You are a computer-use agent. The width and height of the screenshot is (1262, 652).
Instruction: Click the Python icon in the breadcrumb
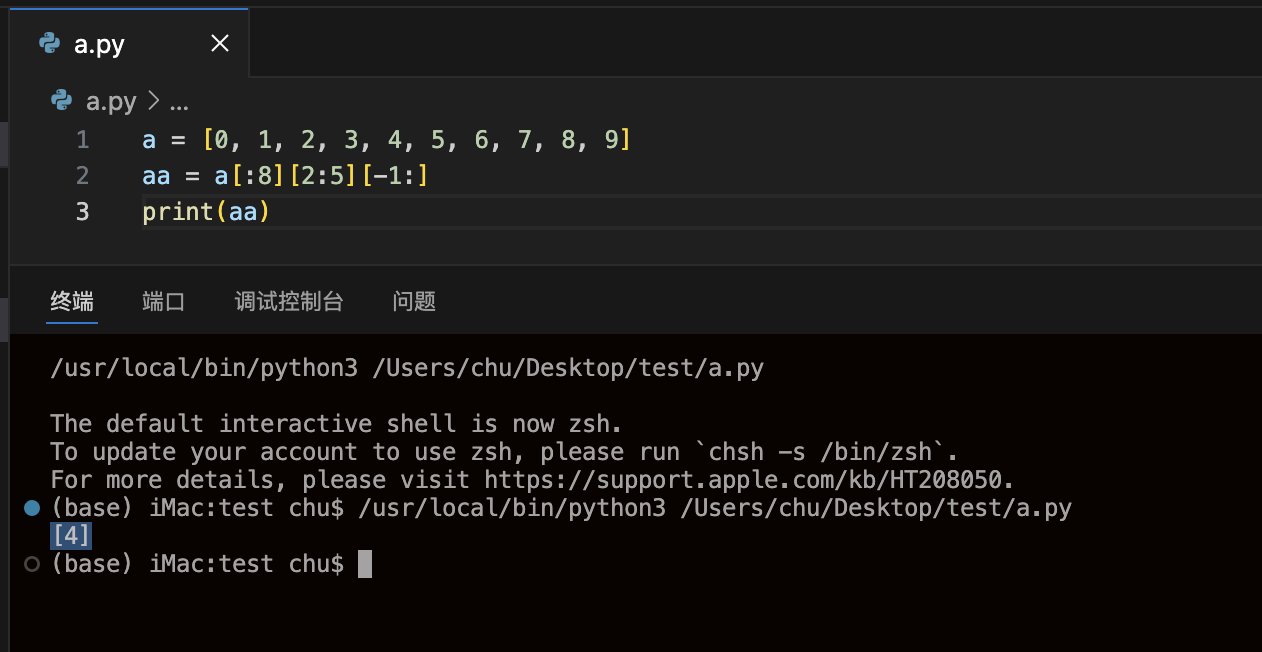click(x=62, y=100)
